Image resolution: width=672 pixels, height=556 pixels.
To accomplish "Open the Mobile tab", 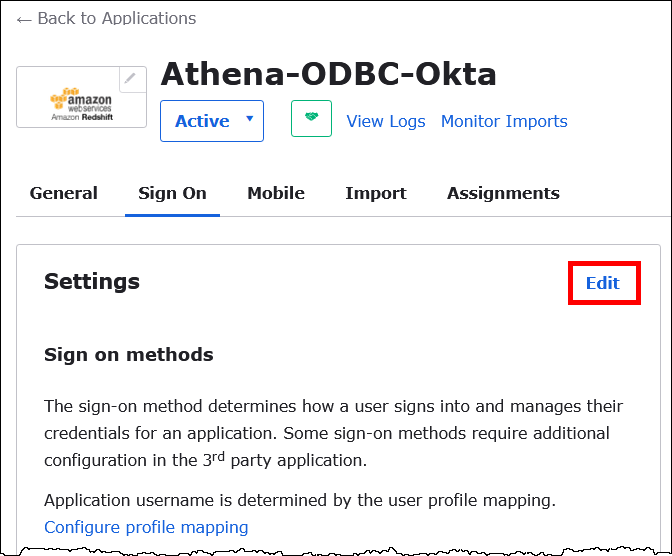I will (x=276, y=193).
